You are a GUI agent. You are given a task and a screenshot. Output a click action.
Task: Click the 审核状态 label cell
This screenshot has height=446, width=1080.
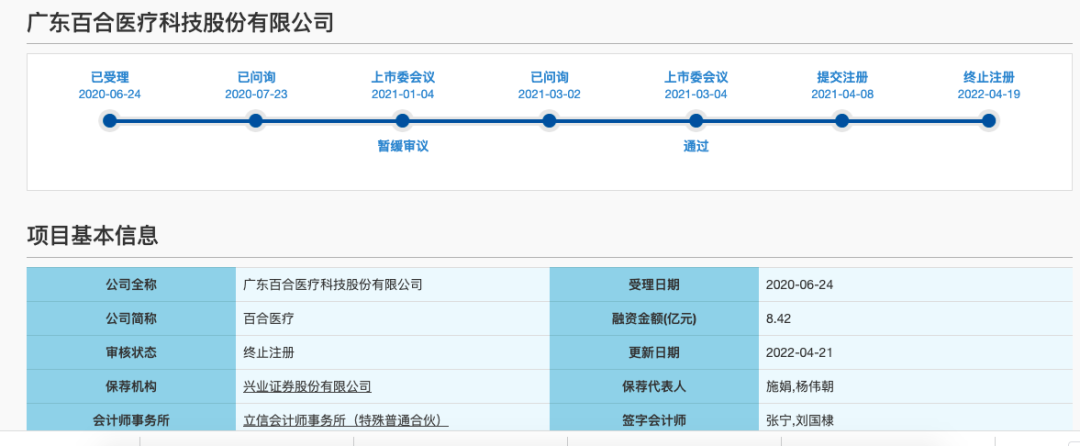pyautogui.click(x=131, y=352)
